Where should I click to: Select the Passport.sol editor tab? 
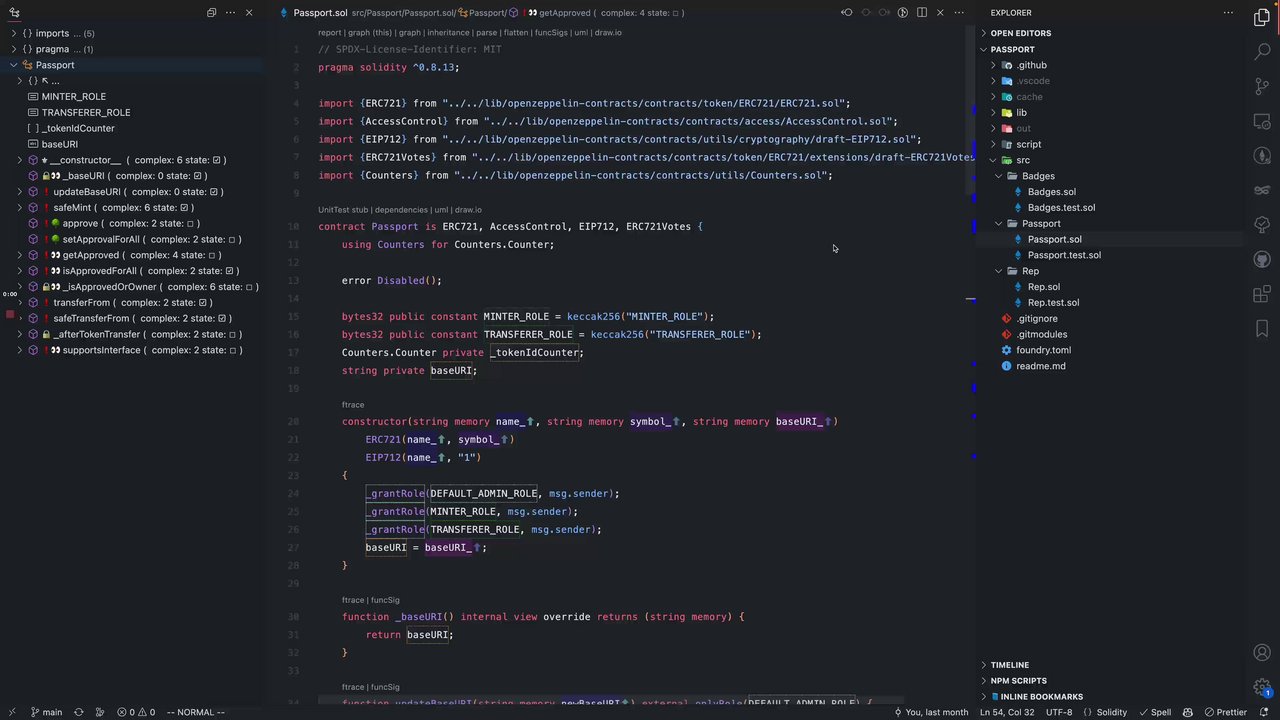[x=320, y=13]
